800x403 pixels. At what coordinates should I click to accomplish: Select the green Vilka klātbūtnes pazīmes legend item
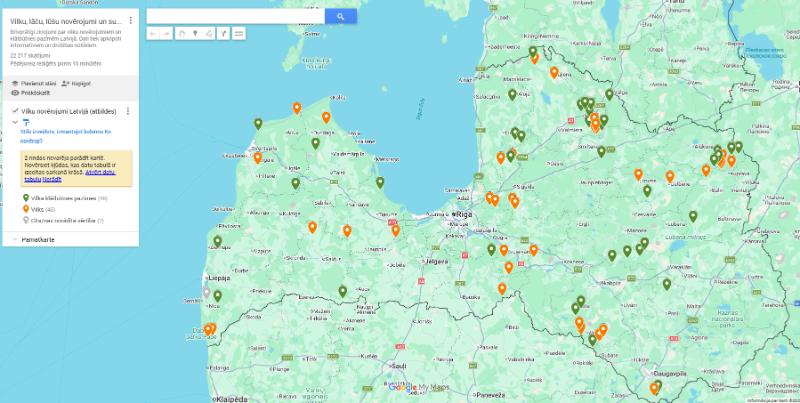tap(62, 199)
